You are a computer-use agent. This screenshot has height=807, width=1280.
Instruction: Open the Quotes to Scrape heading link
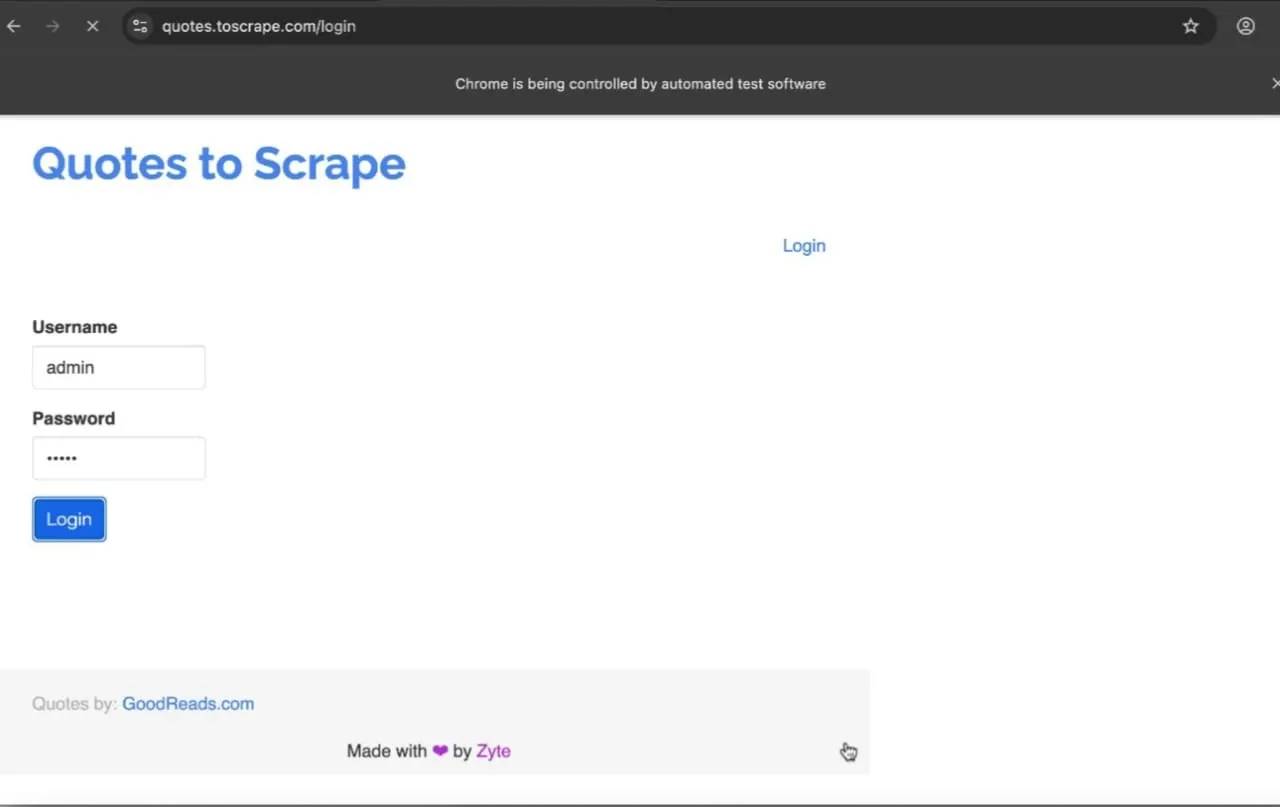tap(219, 164)
